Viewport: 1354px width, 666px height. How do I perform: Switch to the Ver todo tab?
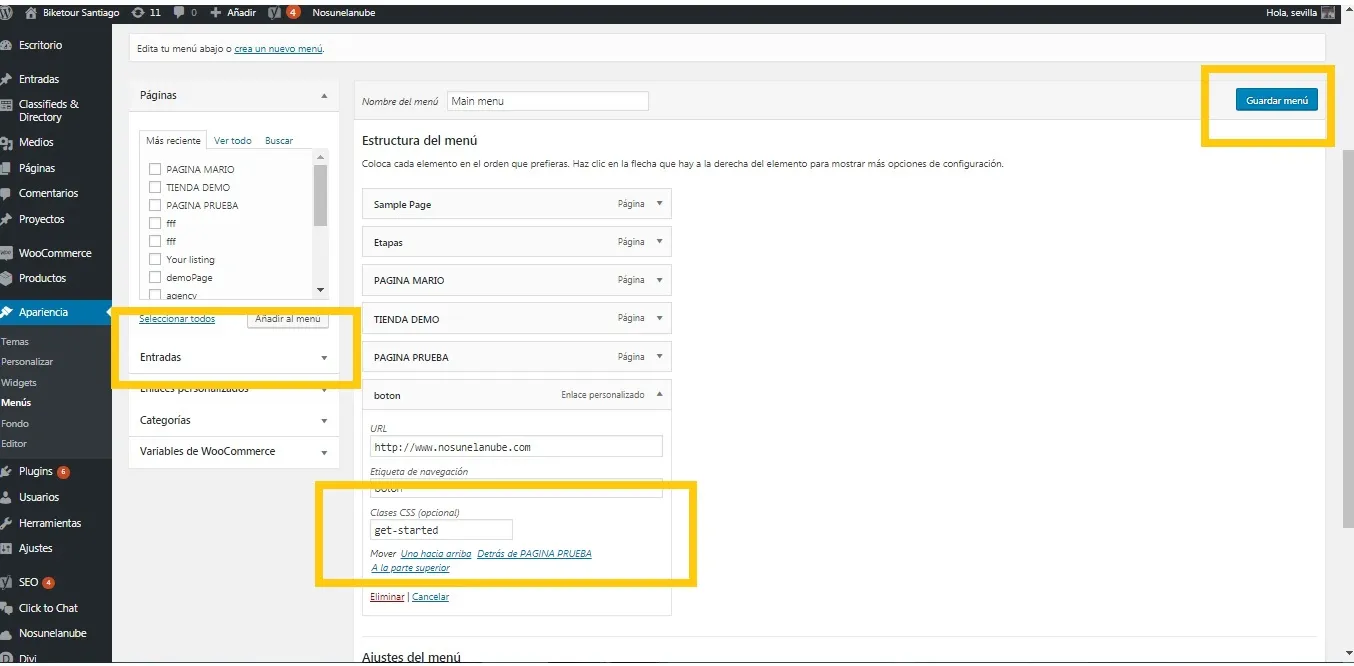[232, 141]
